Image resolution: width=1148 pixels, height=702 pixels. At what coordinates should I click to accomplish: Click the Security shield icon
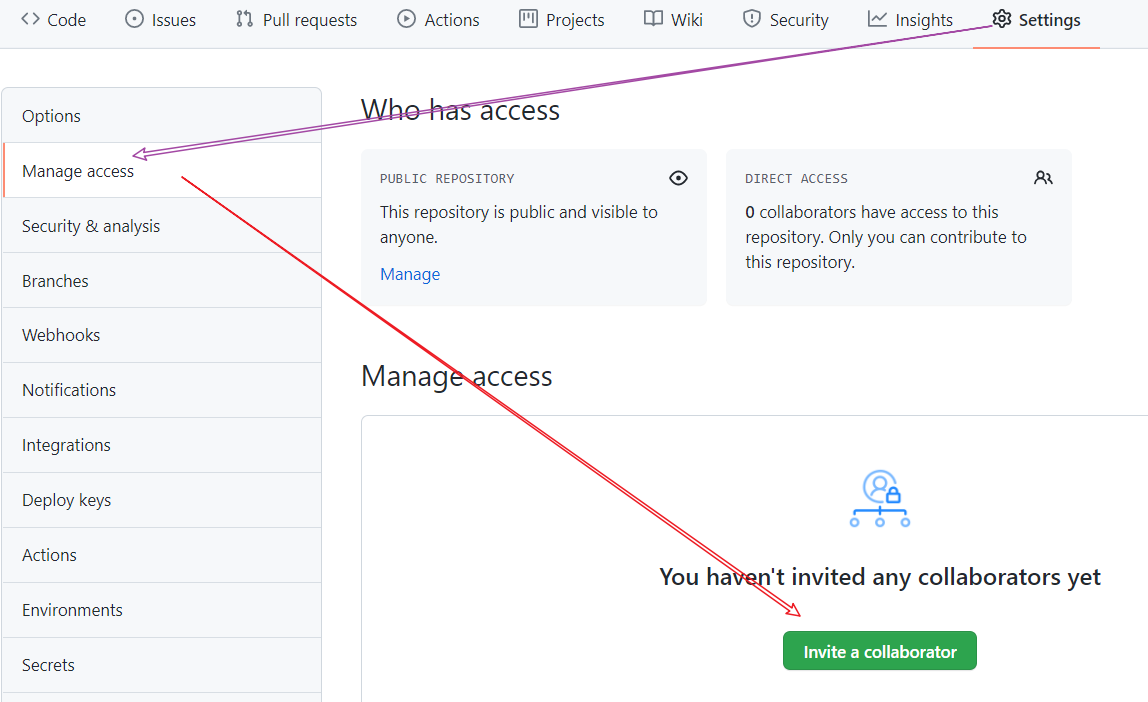(752, 19)
